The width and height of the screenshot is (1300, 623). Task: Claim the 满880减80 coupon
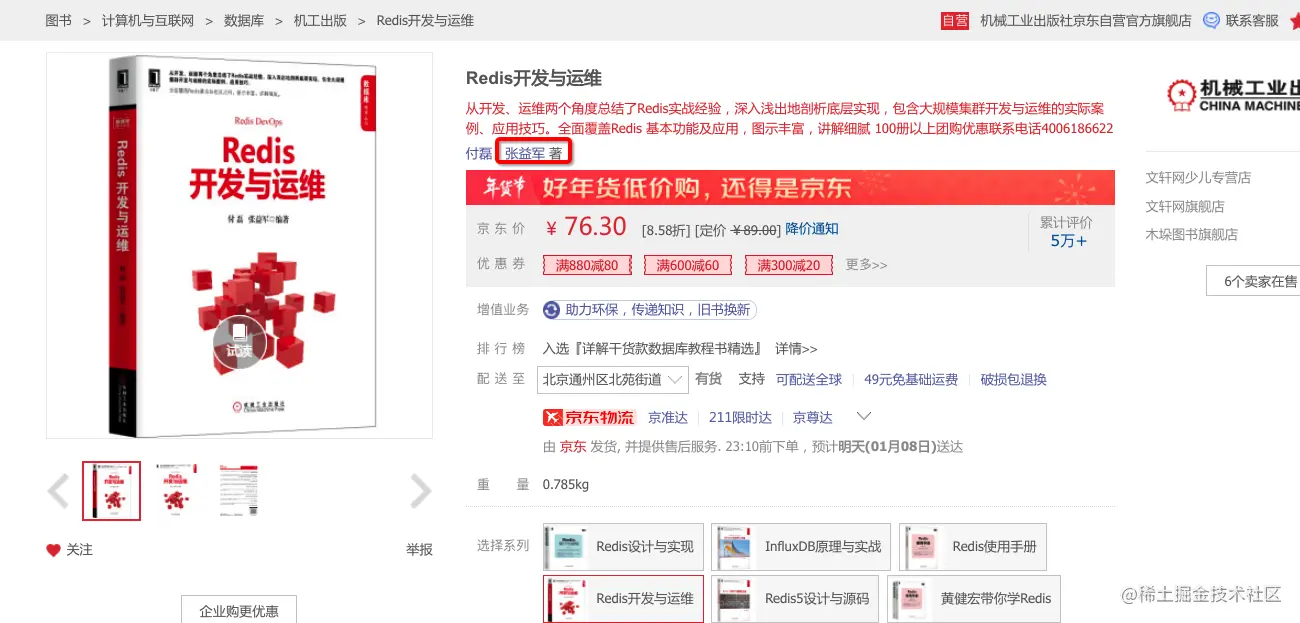[x=588, y=265]
